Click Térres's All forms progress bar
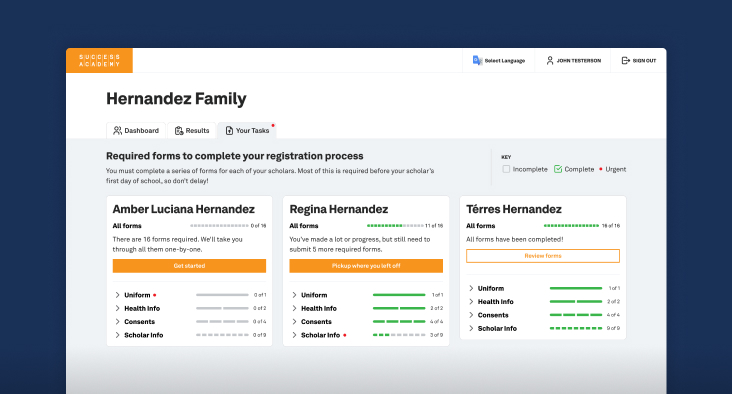Screen dimensions: 732x394 (571, 225)
